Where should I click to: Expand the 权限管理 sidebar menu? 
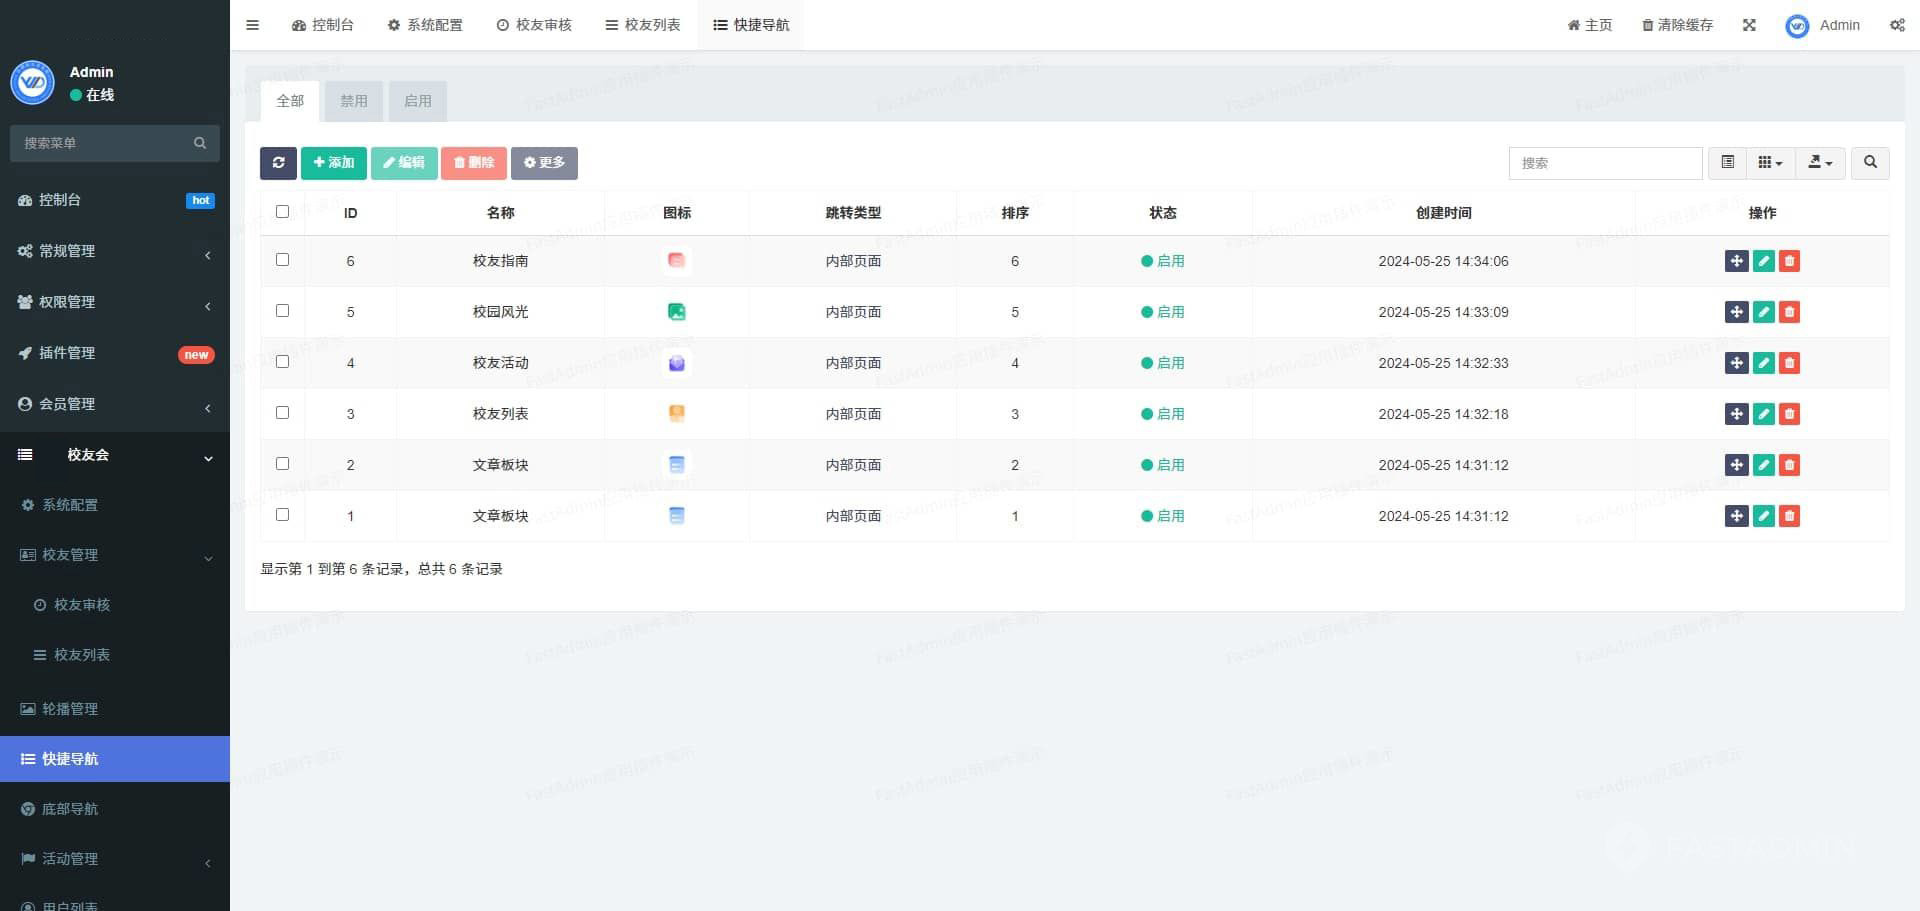[x=115, y=302]
